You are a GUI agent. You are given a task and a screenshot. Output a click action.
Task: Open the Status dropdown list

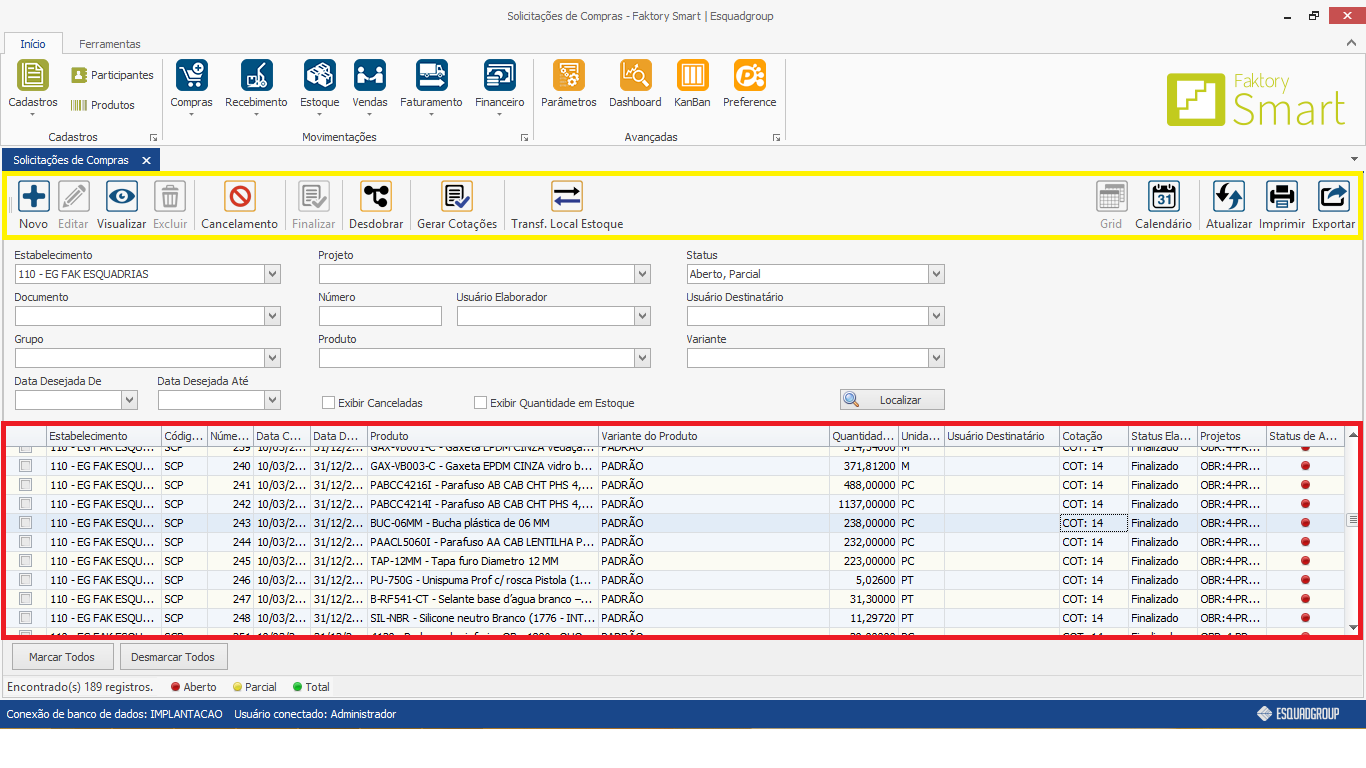936,274
